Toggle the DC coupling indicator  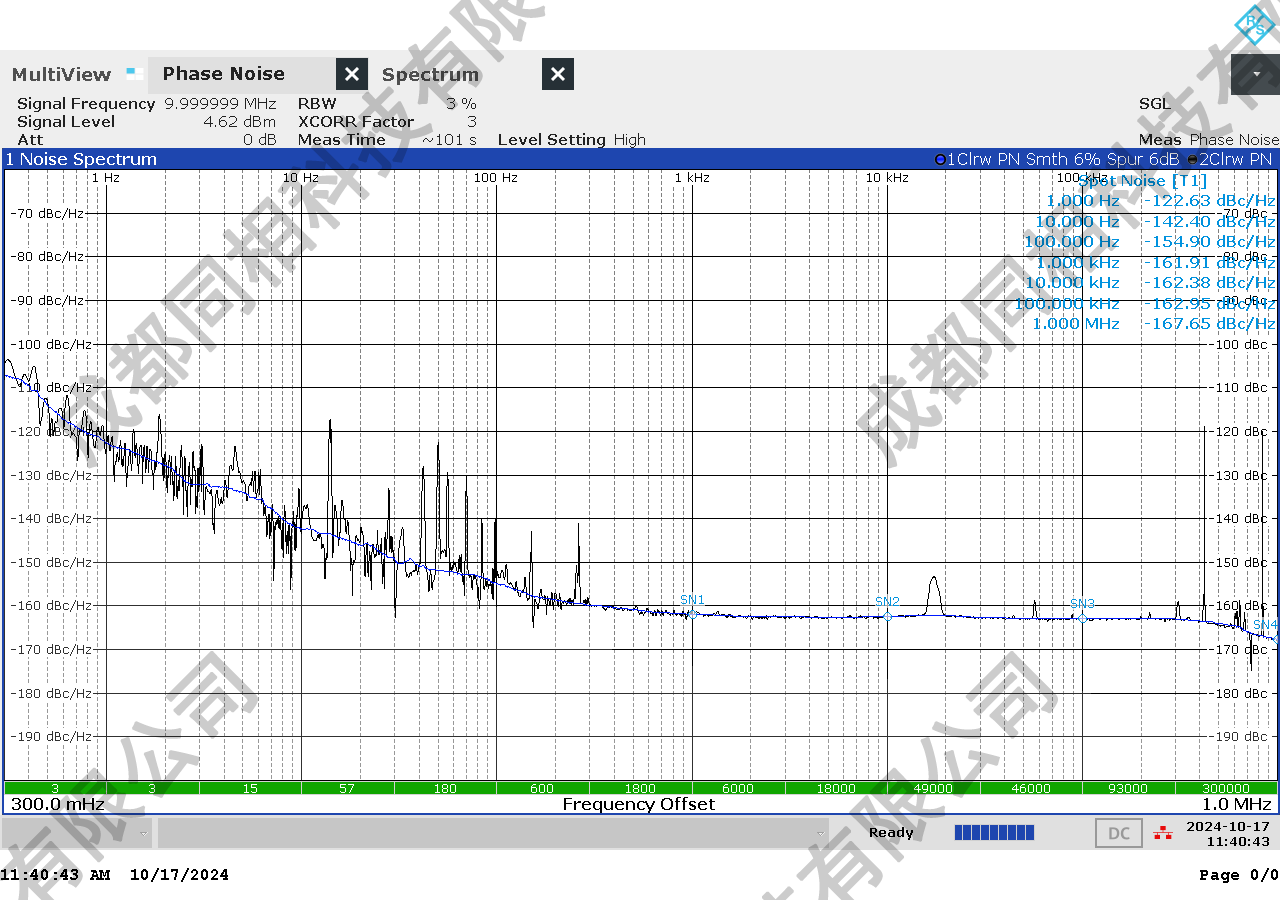(1118, 833)
